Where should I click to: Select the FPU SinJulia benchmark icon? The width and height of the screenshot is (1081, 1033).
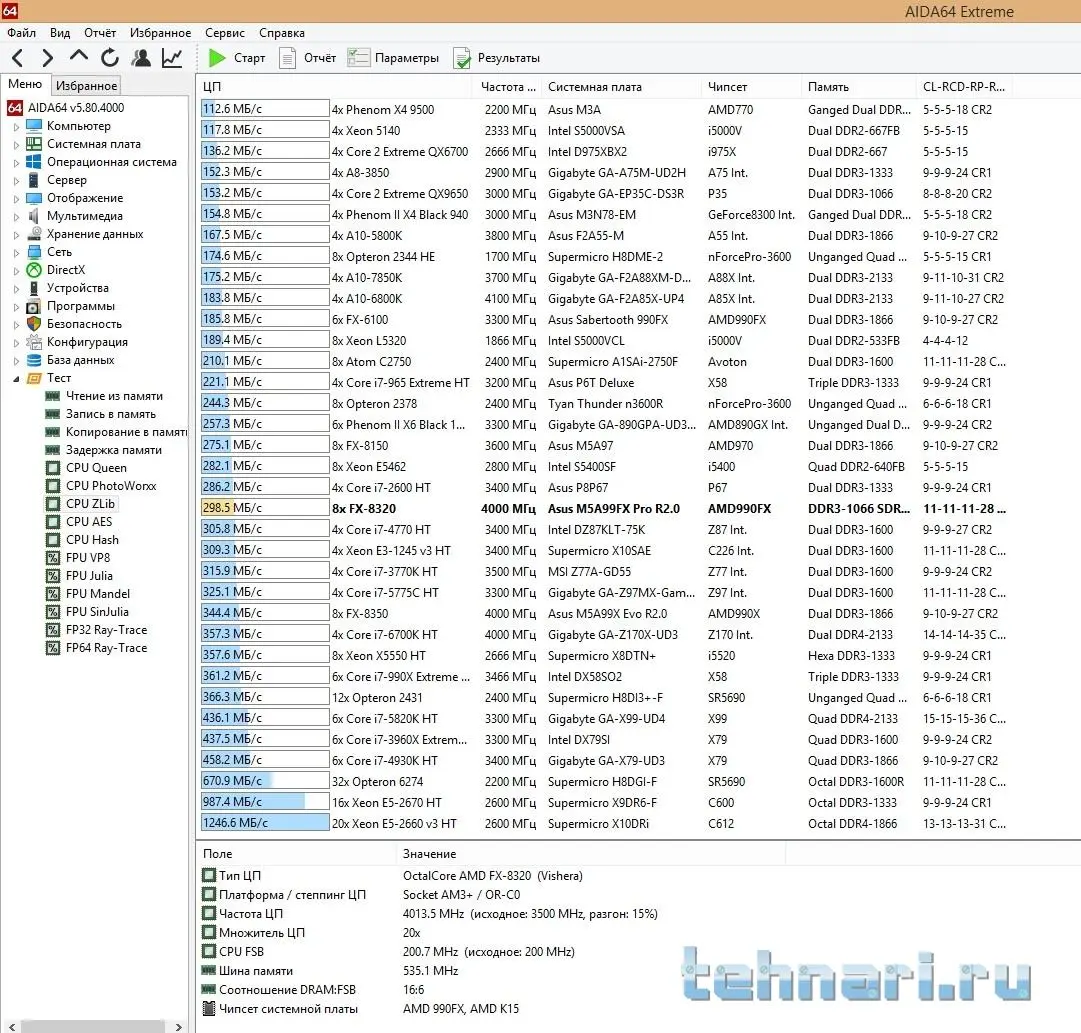pyautogui.click(x=52, y=612)
